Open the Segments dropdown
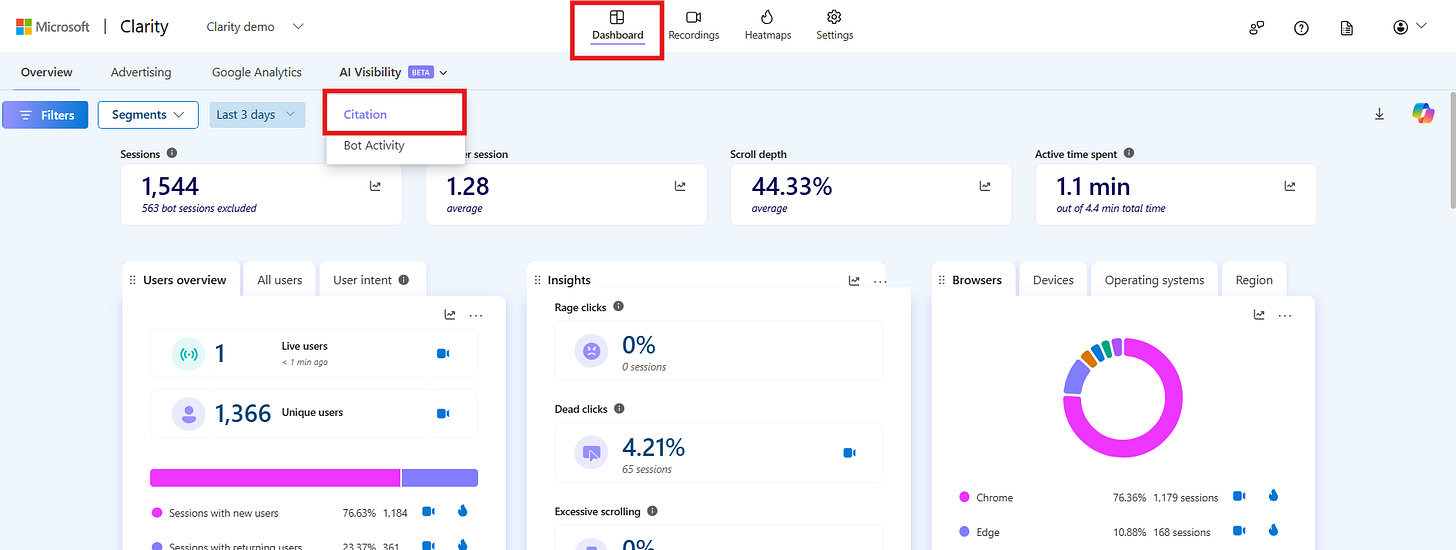Viewport: 1456px width, 550px height. [148, 115]
